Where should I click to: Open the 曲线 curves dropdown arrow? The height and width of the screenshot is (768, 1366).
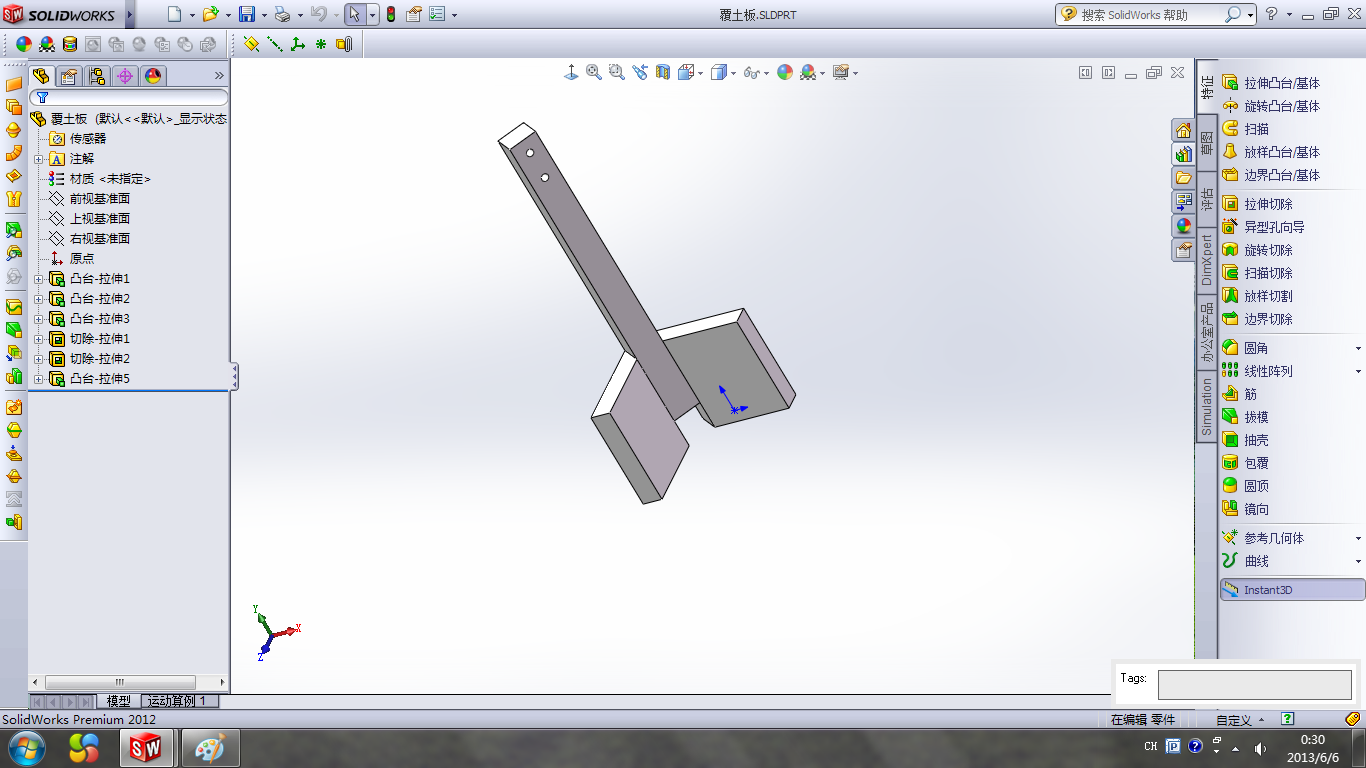point(1358,561)
